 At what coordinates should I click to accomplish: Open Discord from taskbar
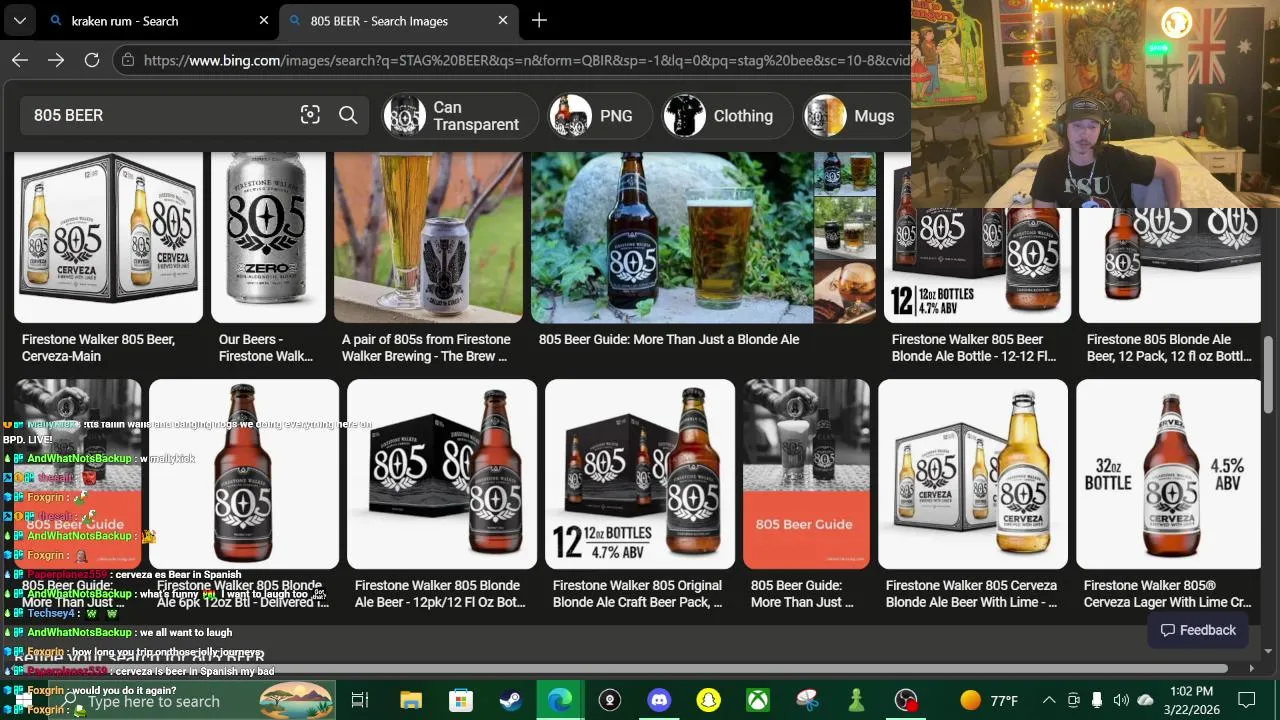[659, 700]
